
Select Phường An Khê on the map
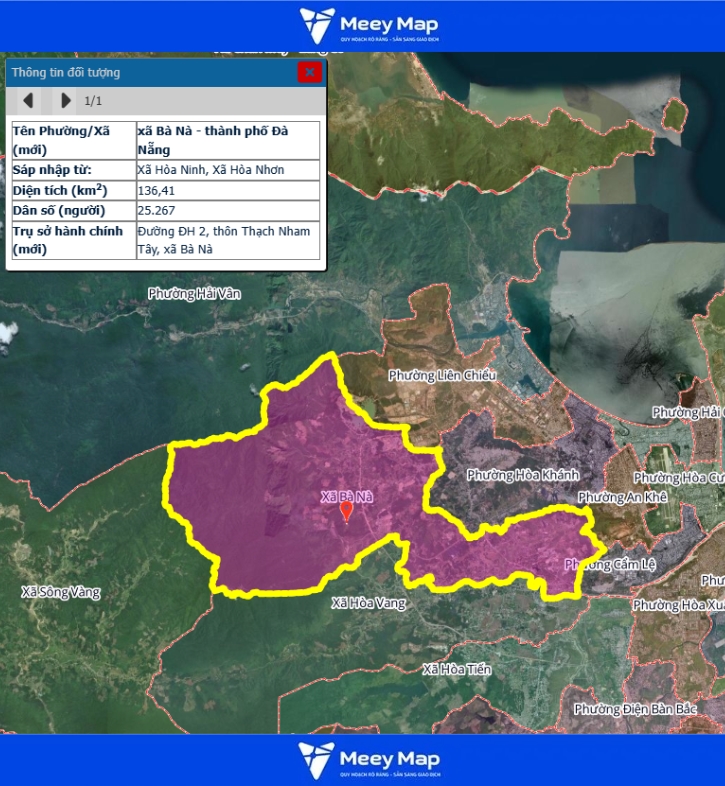point(621,497)
